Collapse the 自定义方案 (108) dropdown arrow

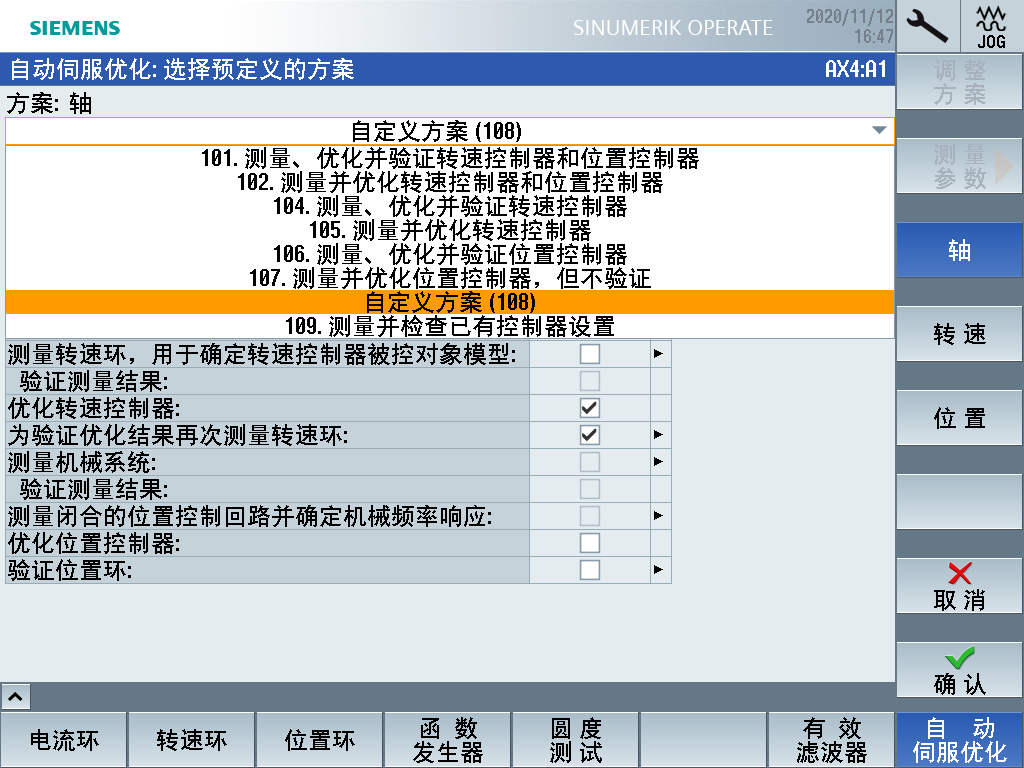[878, 131]
